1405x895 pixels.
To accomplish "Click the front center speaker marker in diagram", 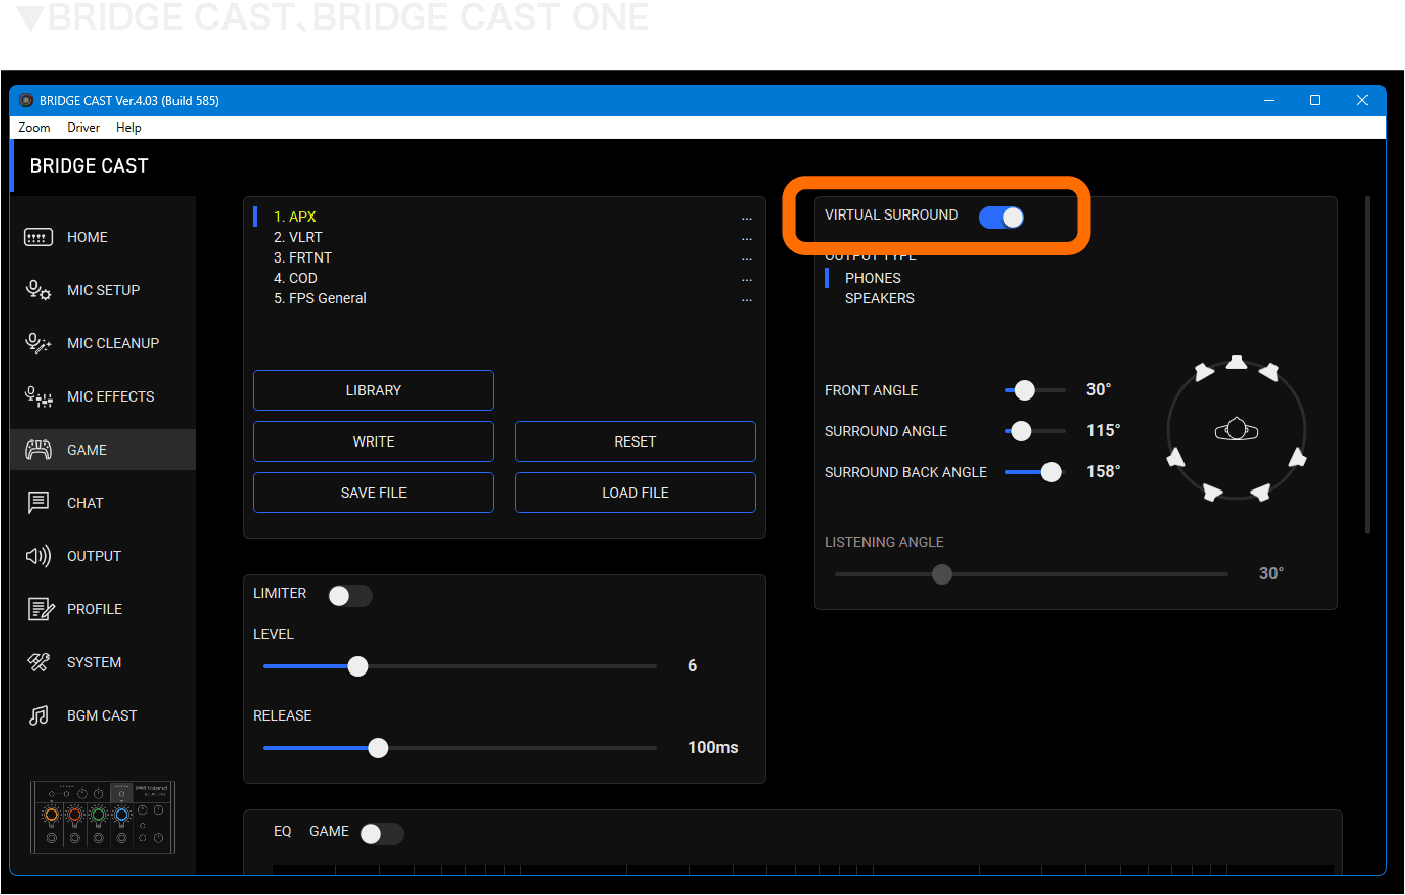I will (1237, 362).
